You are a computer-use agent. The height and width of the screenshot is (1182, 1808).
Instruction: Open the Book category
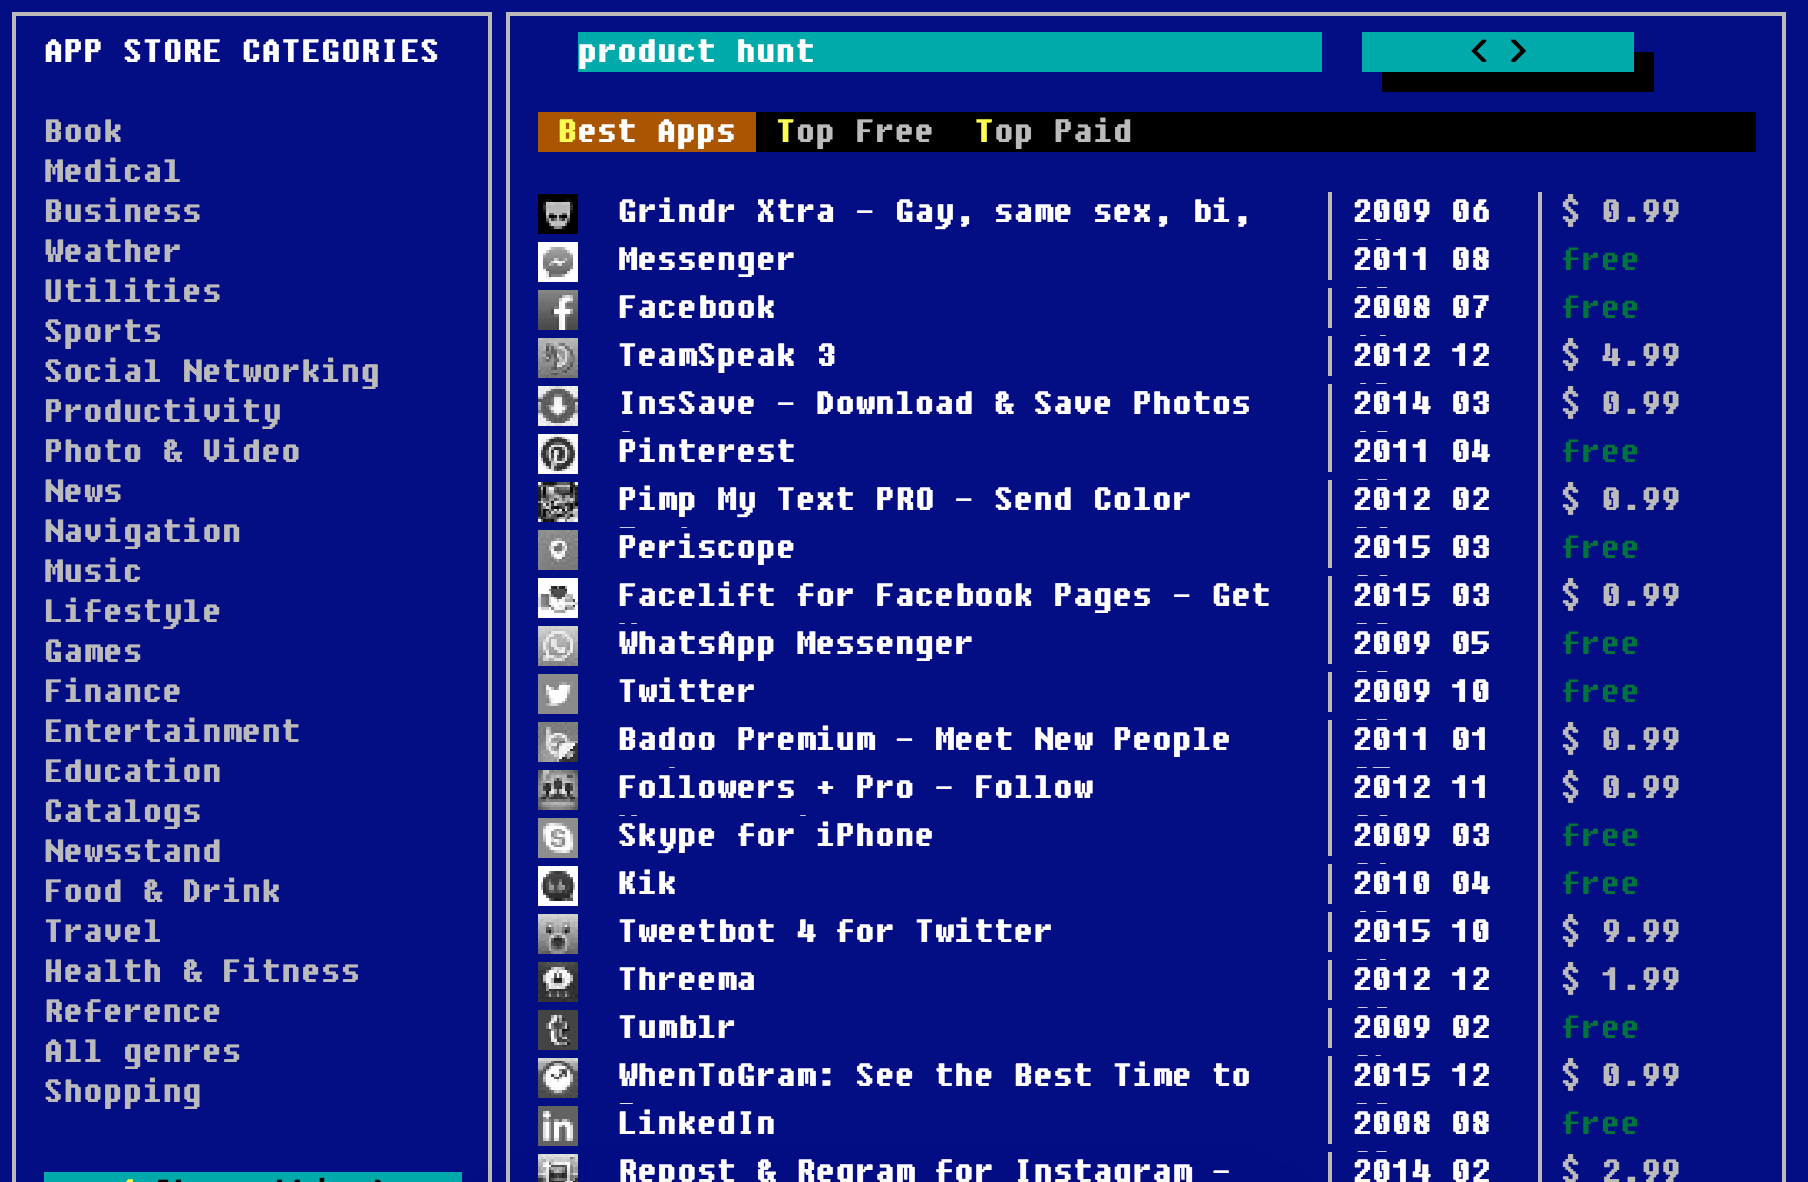83,131
